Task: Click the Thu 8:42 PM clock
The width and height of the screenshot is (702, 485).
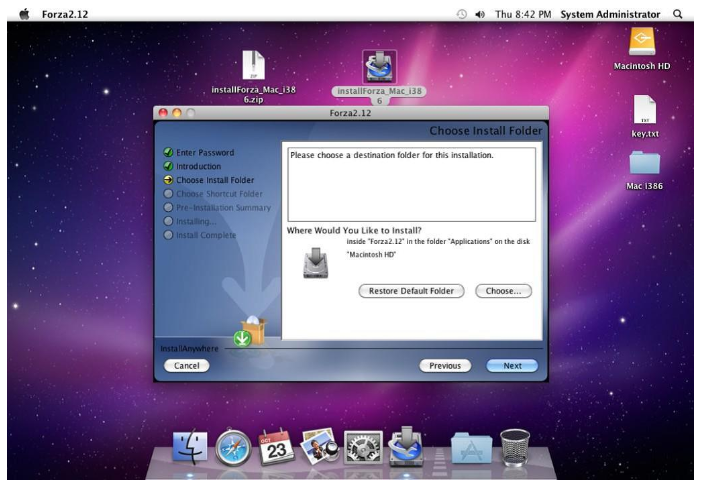Action: point(522,14)
